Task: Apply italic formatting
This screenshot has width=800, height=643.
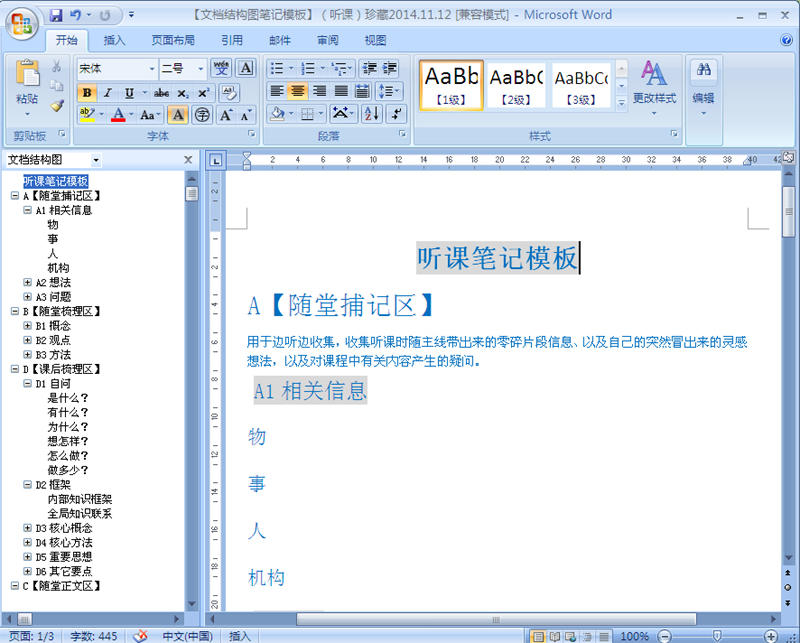Action: tap(106, 92)
